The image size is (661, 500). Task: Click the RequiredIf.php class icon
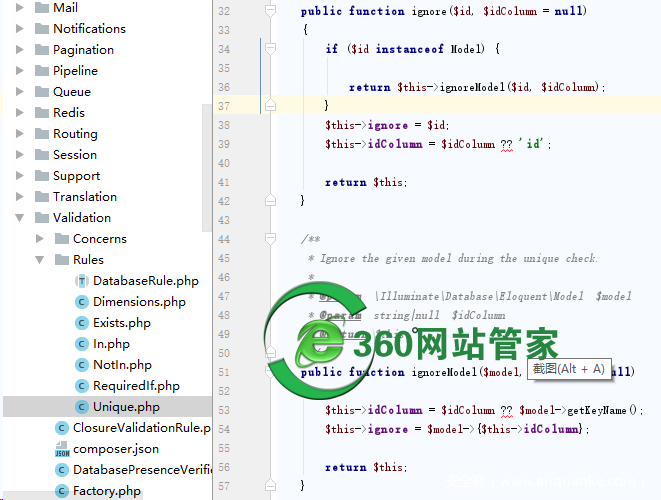click(81, 386)
